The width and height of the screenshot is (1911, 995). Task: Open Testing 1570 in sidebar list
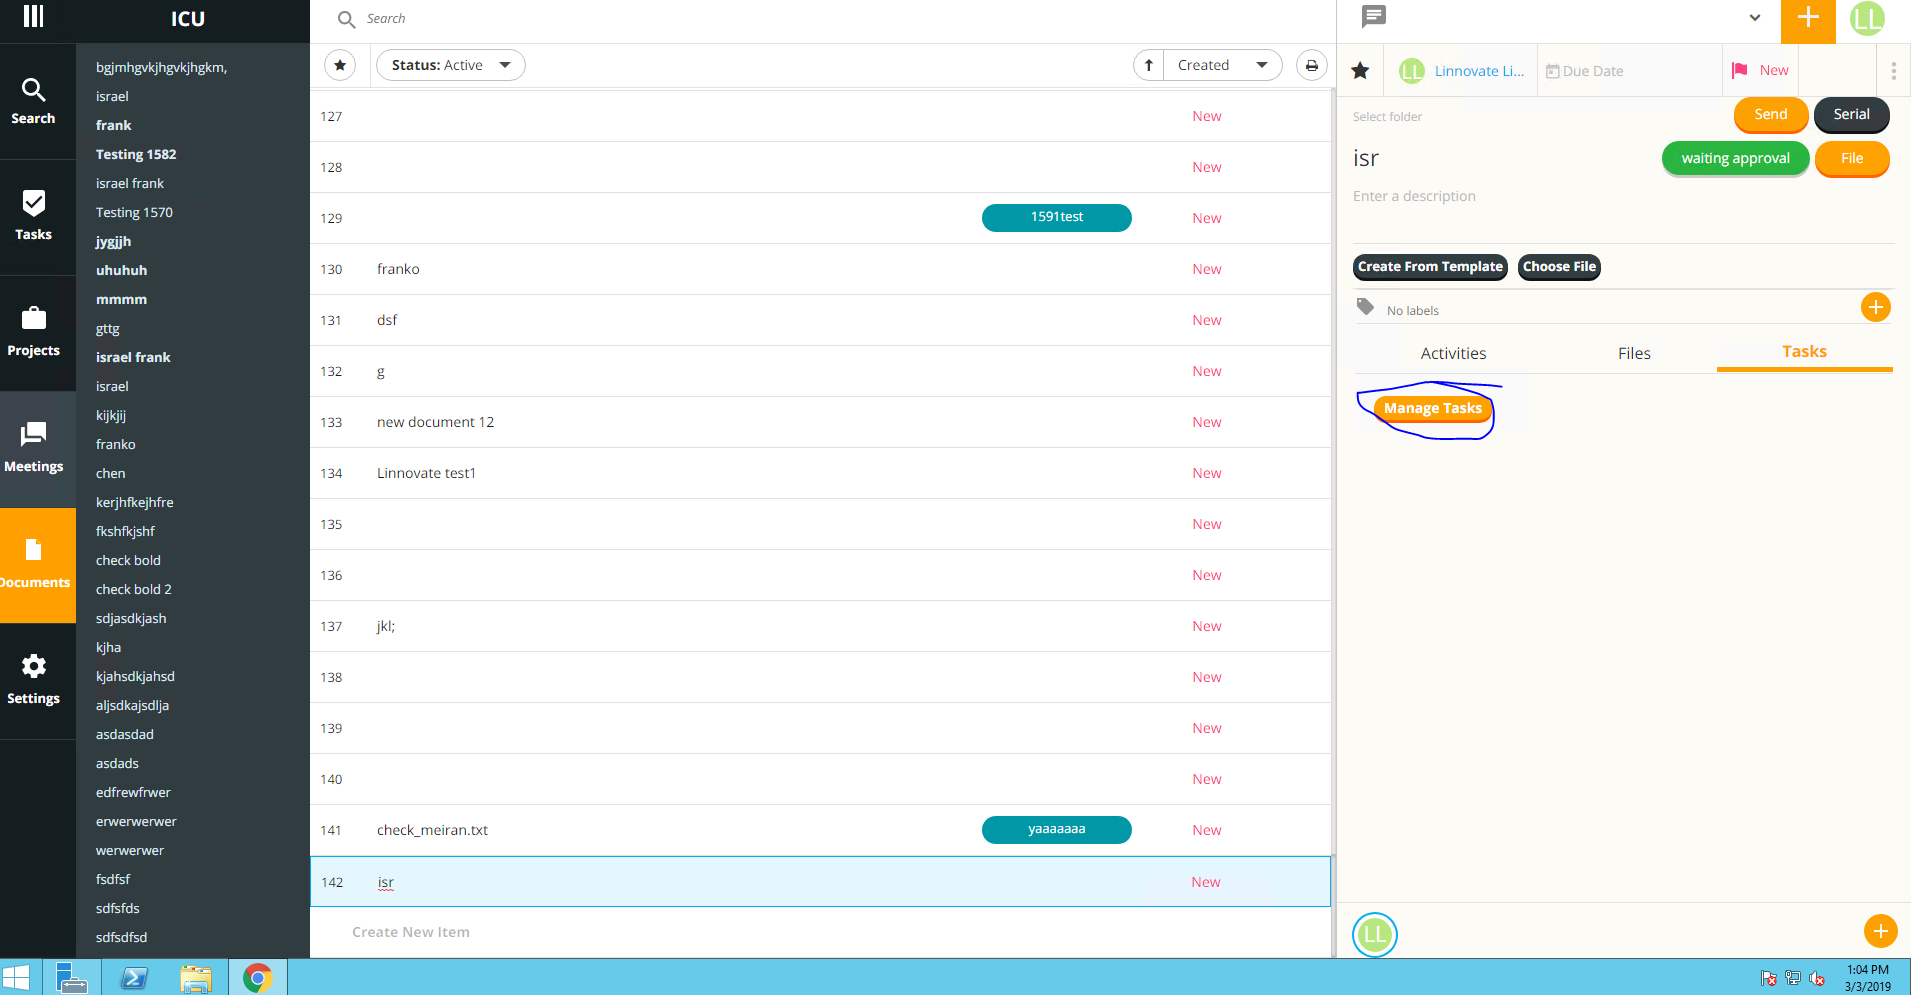click(x=134, y=212)
